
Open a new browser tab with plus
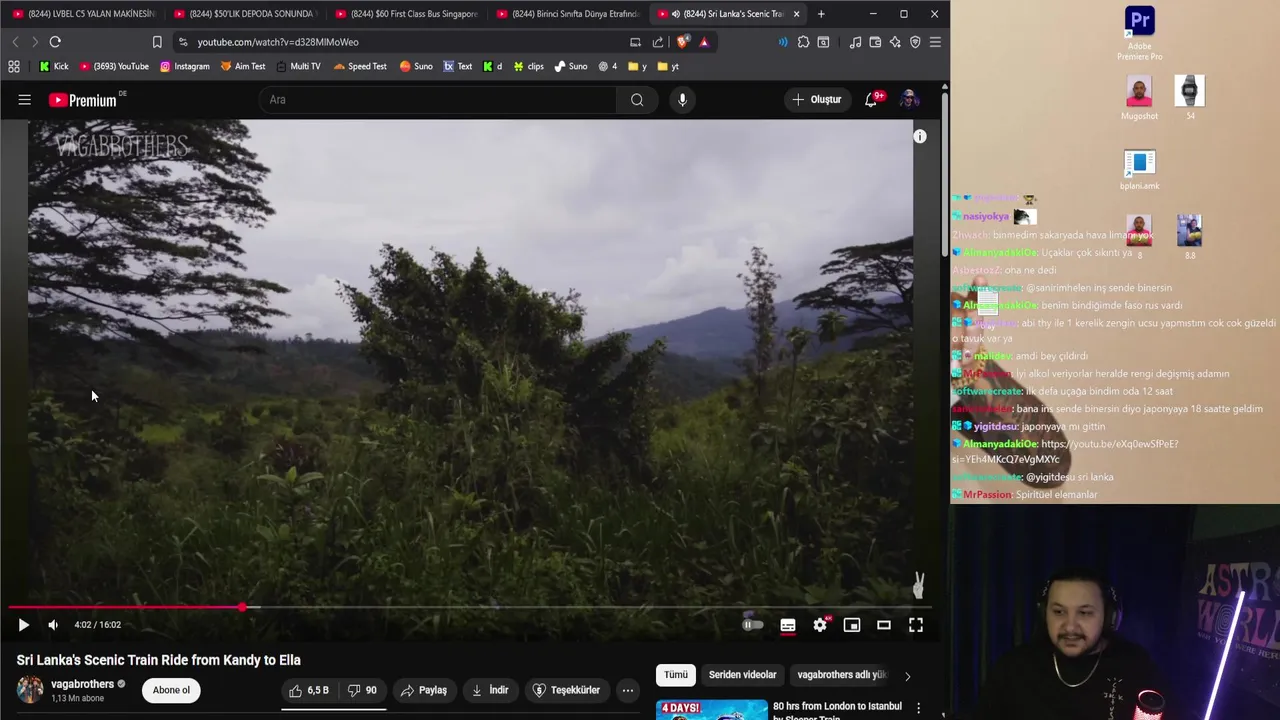(x=821, y=14)
